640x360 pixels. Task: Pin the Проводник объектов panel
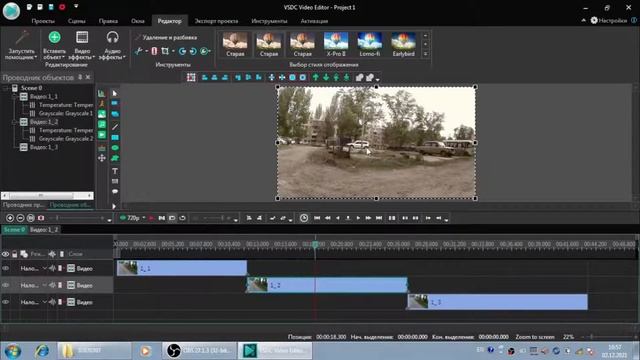pyautogui.click(x=80, y=77)
